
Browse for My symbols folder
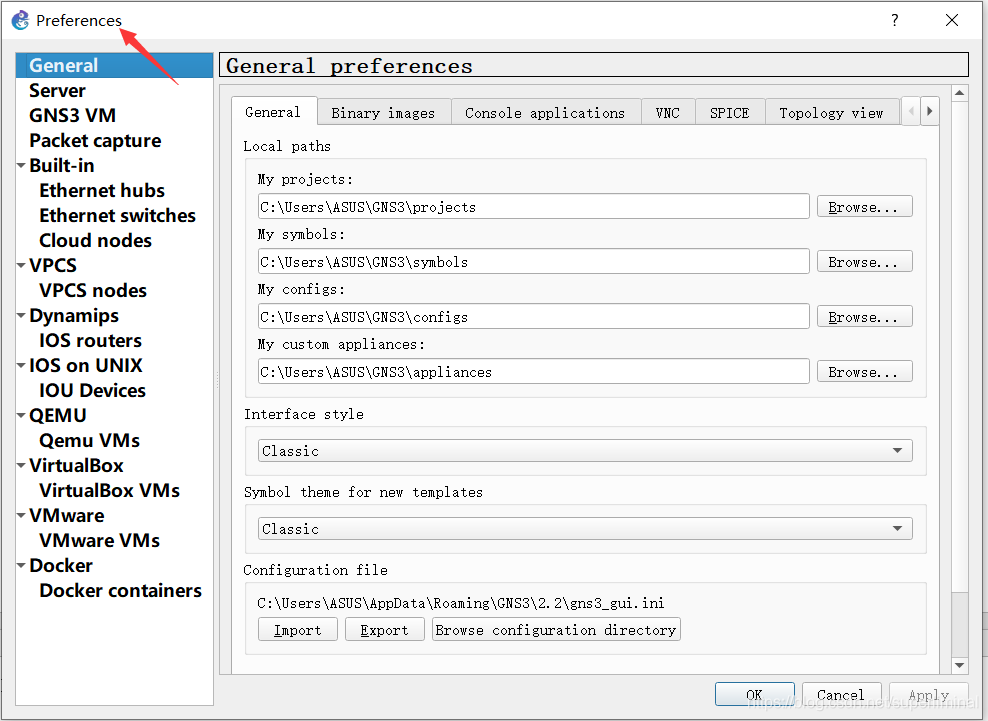(x=864, y=262)
